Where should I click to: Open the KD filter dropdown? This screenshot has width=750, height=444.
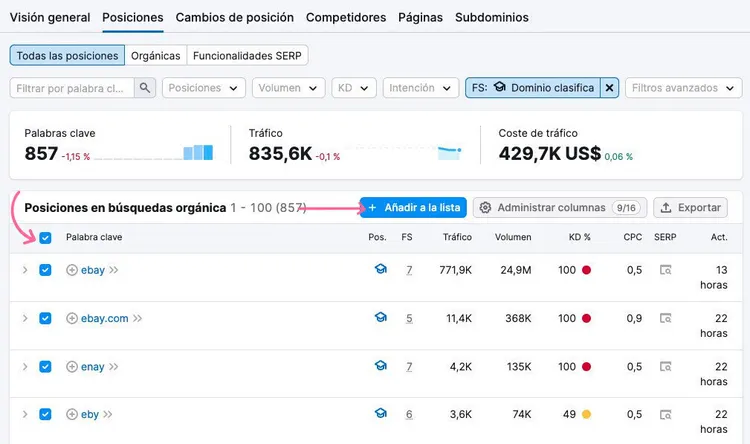point(354,88)
